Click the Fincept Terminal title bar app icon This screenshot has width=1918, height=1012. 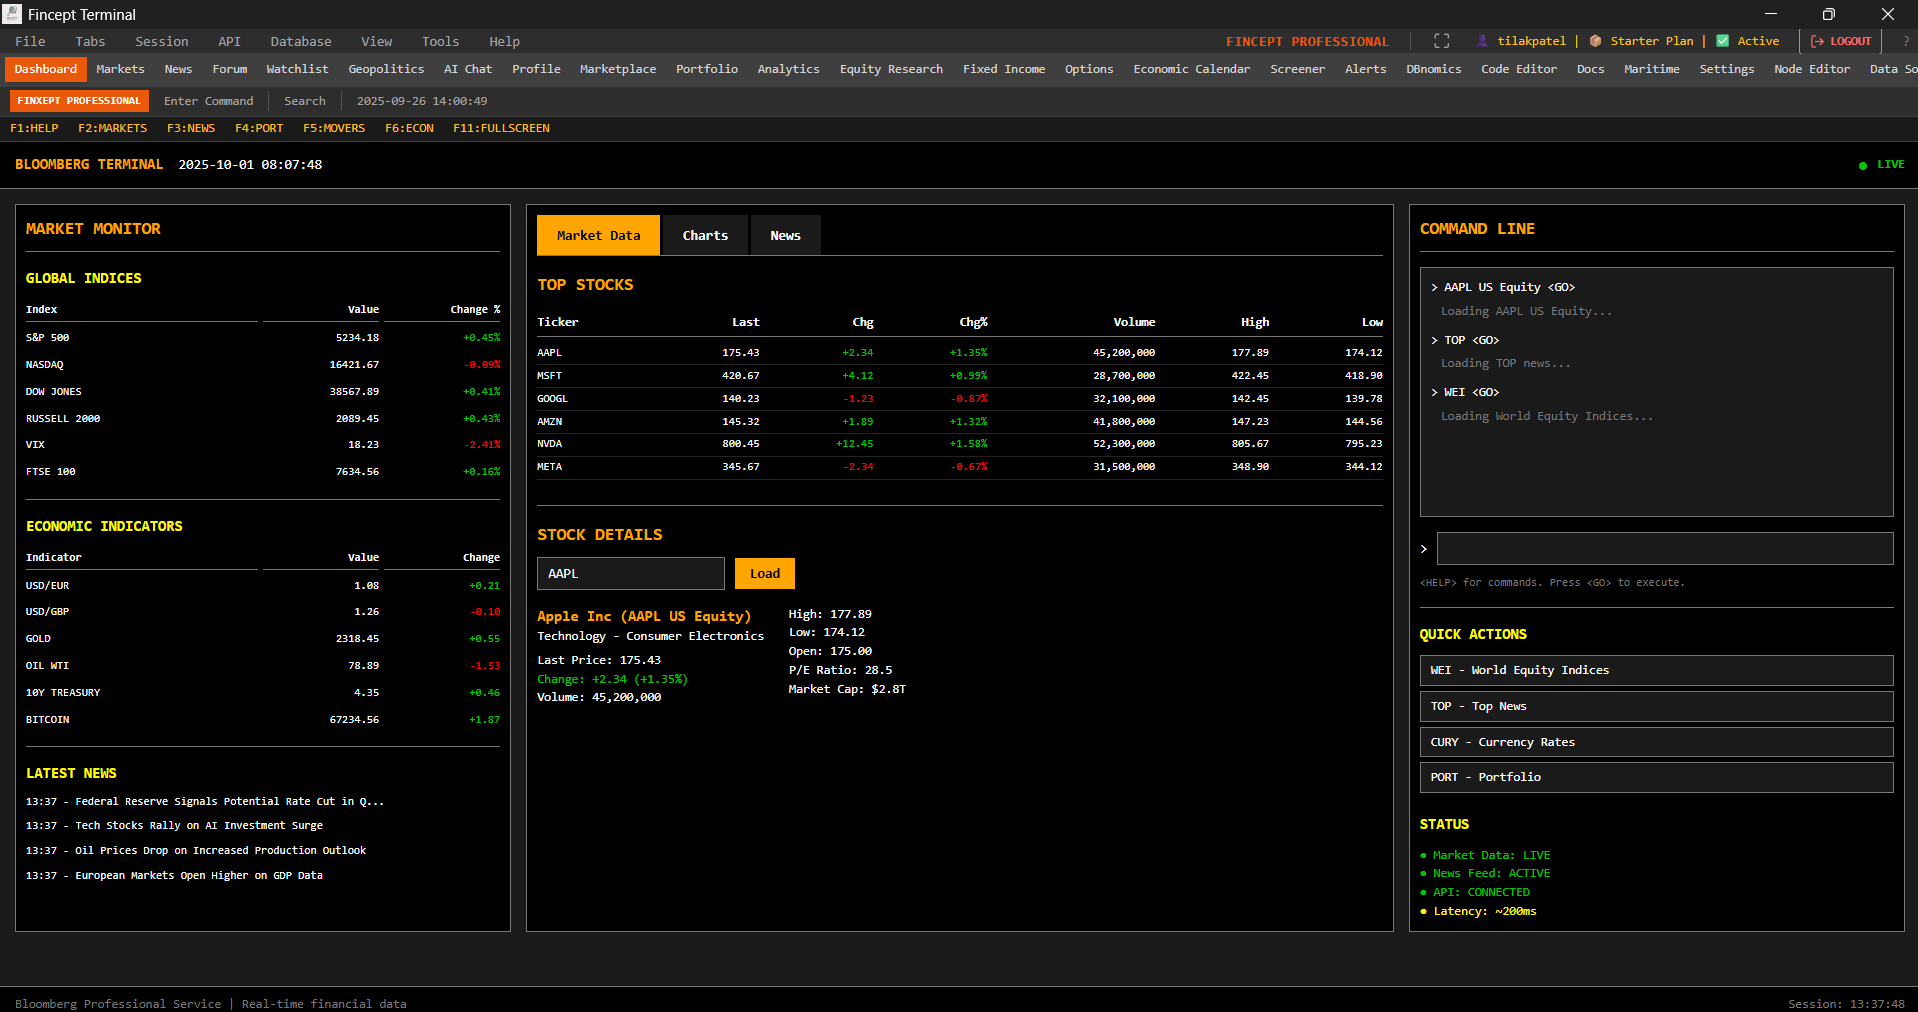click(x=12, y=14)
